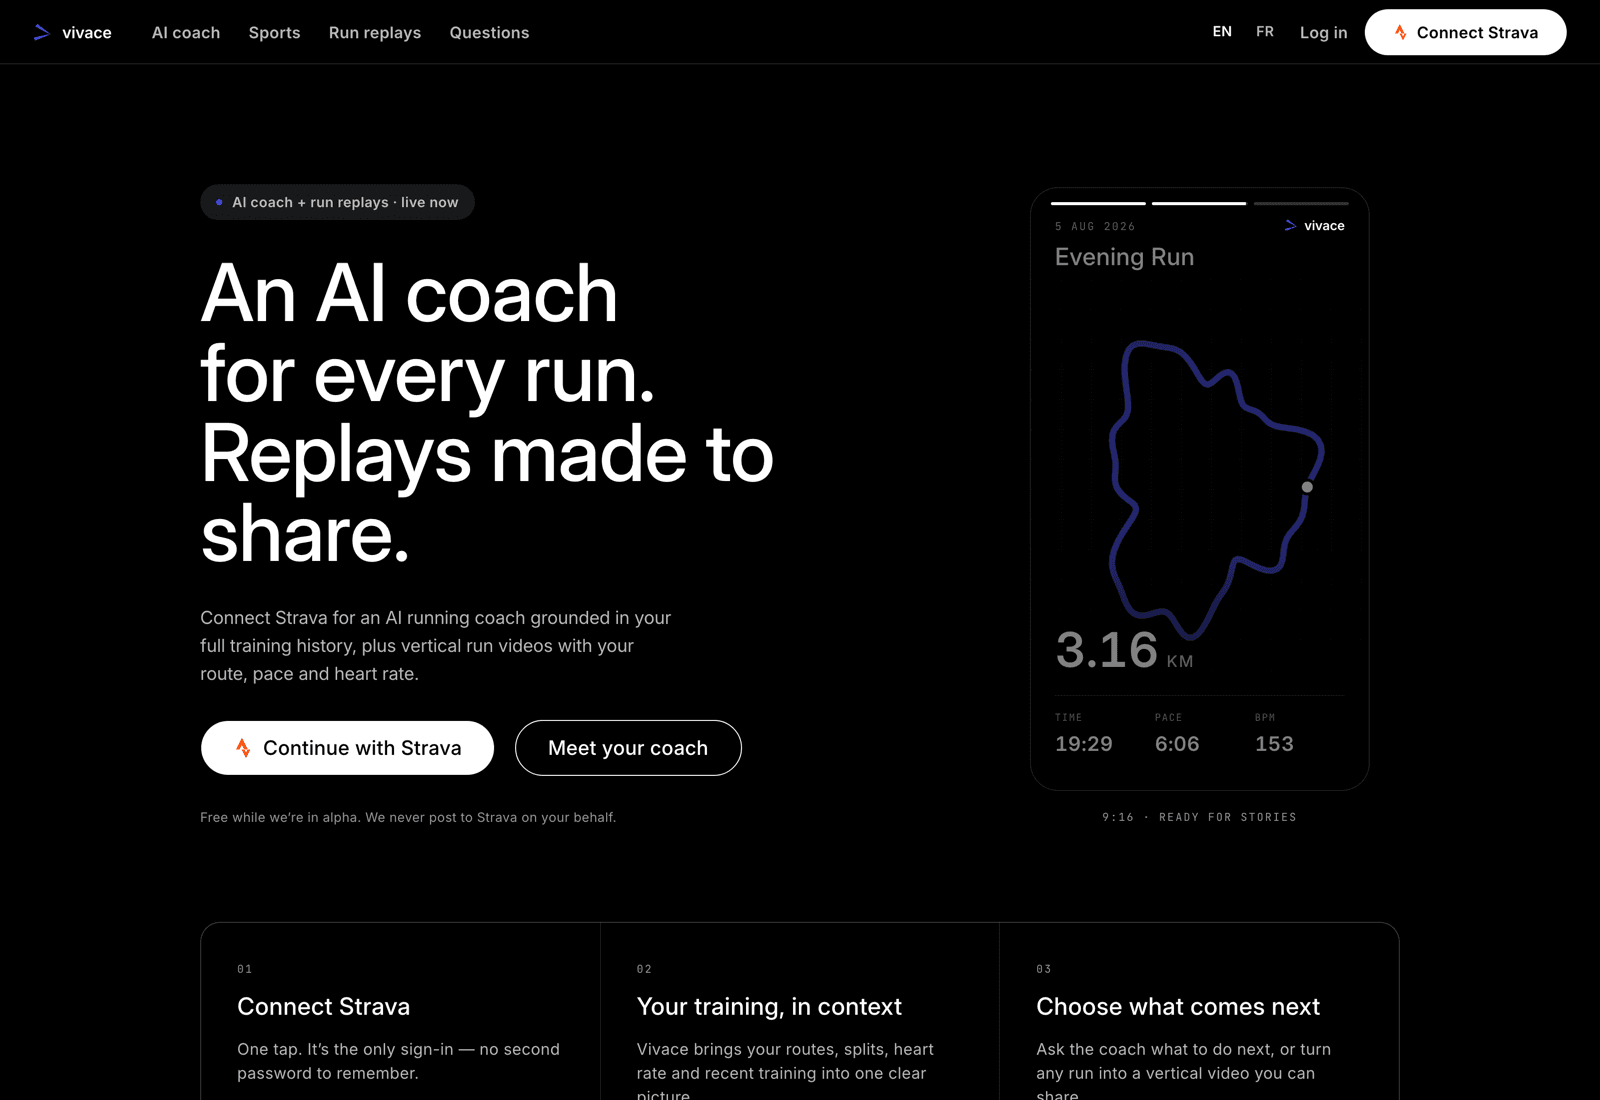Click the 5 AUG 2026 date label
Viewport: 1600px width, 1100px height.
(1095, 227)
